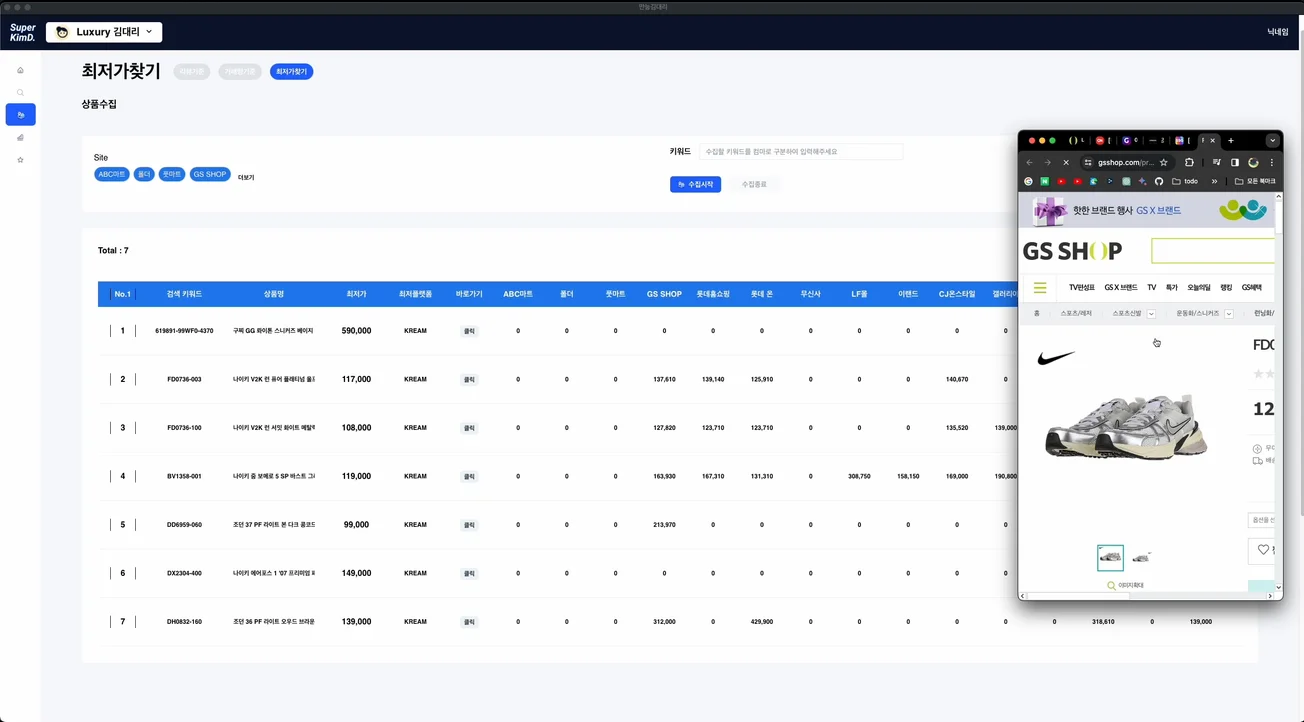Image resolution: width=1304 pixels, height=722 pixels.
Task: Open the 닉네임 profile link
Action: [x=1277, y=32]
